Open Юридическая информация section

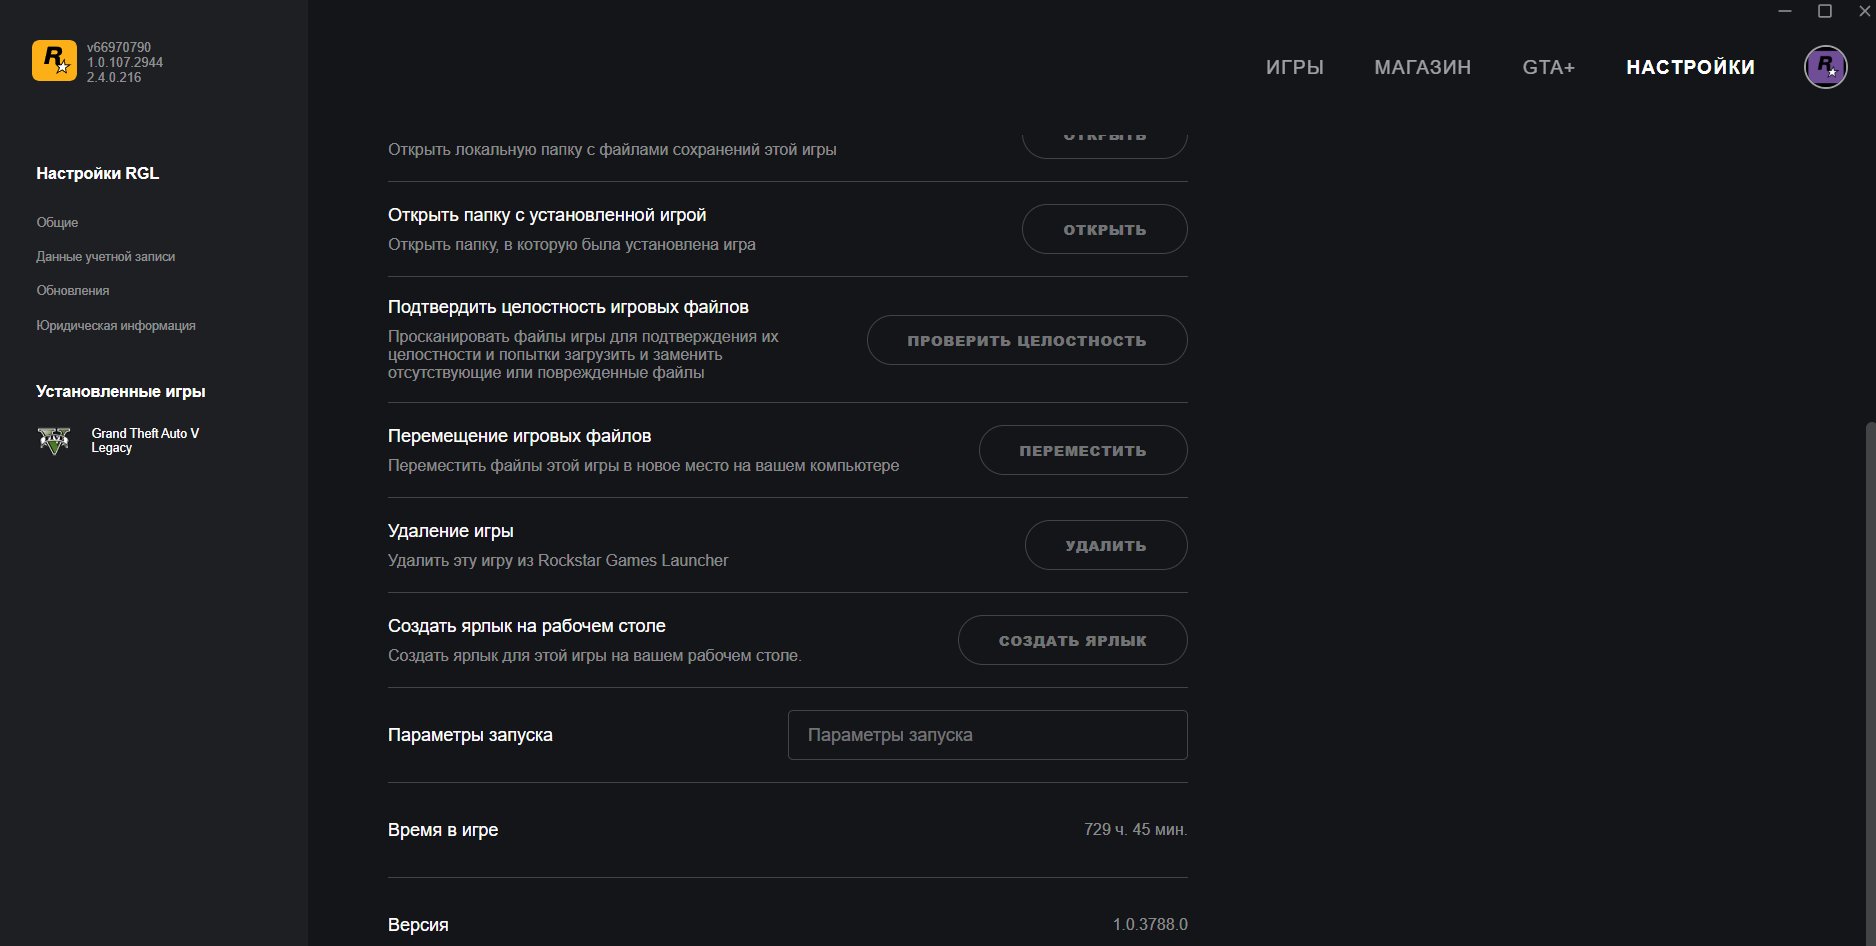point(116,325)
